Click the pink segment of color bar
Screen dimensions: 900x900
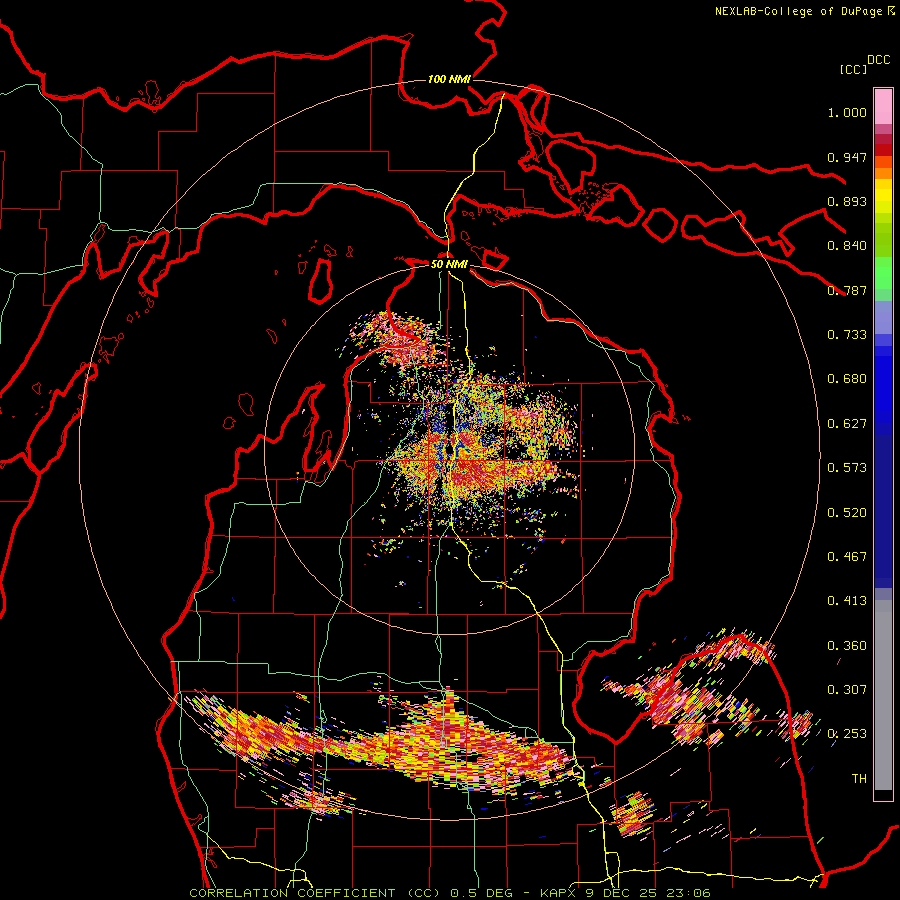883,107
